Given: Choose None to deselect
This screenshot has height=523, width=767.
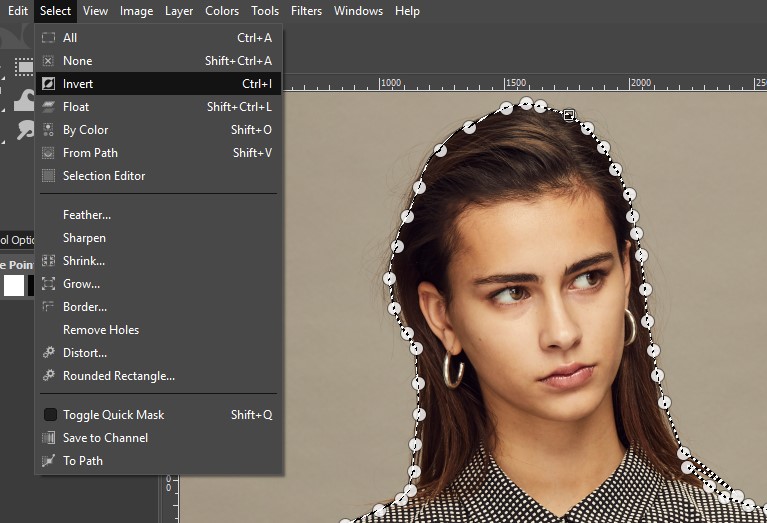Looking at the screenshot, I should coord(158,61).
